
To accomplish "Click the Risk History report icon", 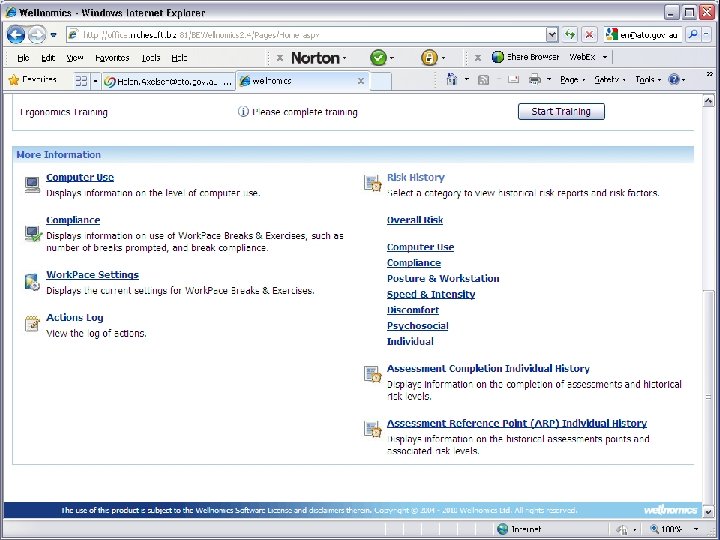I will click(372, 183).
